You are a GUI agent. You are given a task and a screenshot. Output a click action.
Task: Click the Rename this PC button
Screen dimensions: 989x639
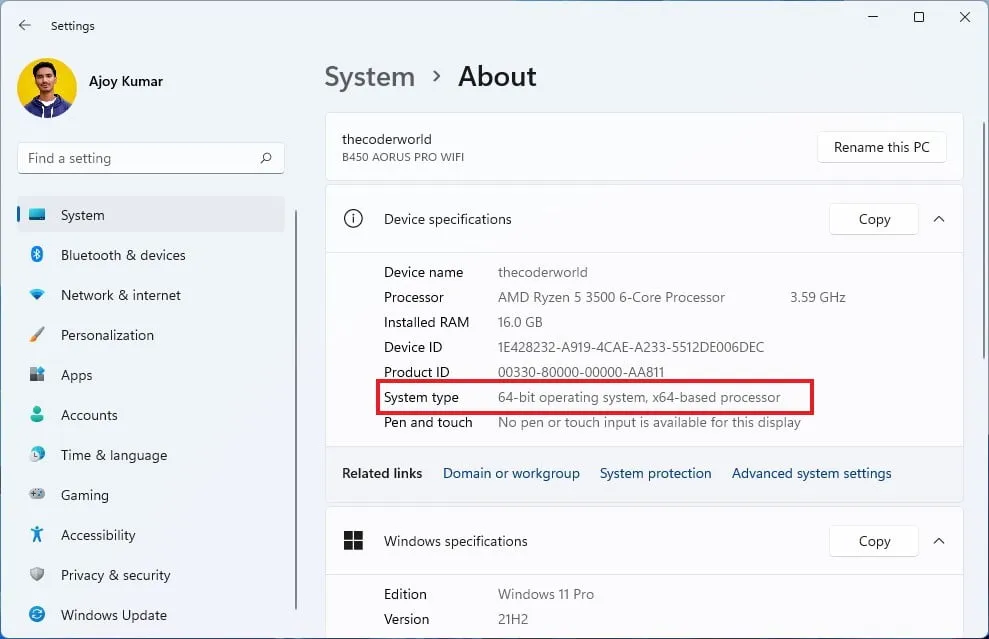click(881, 147)
